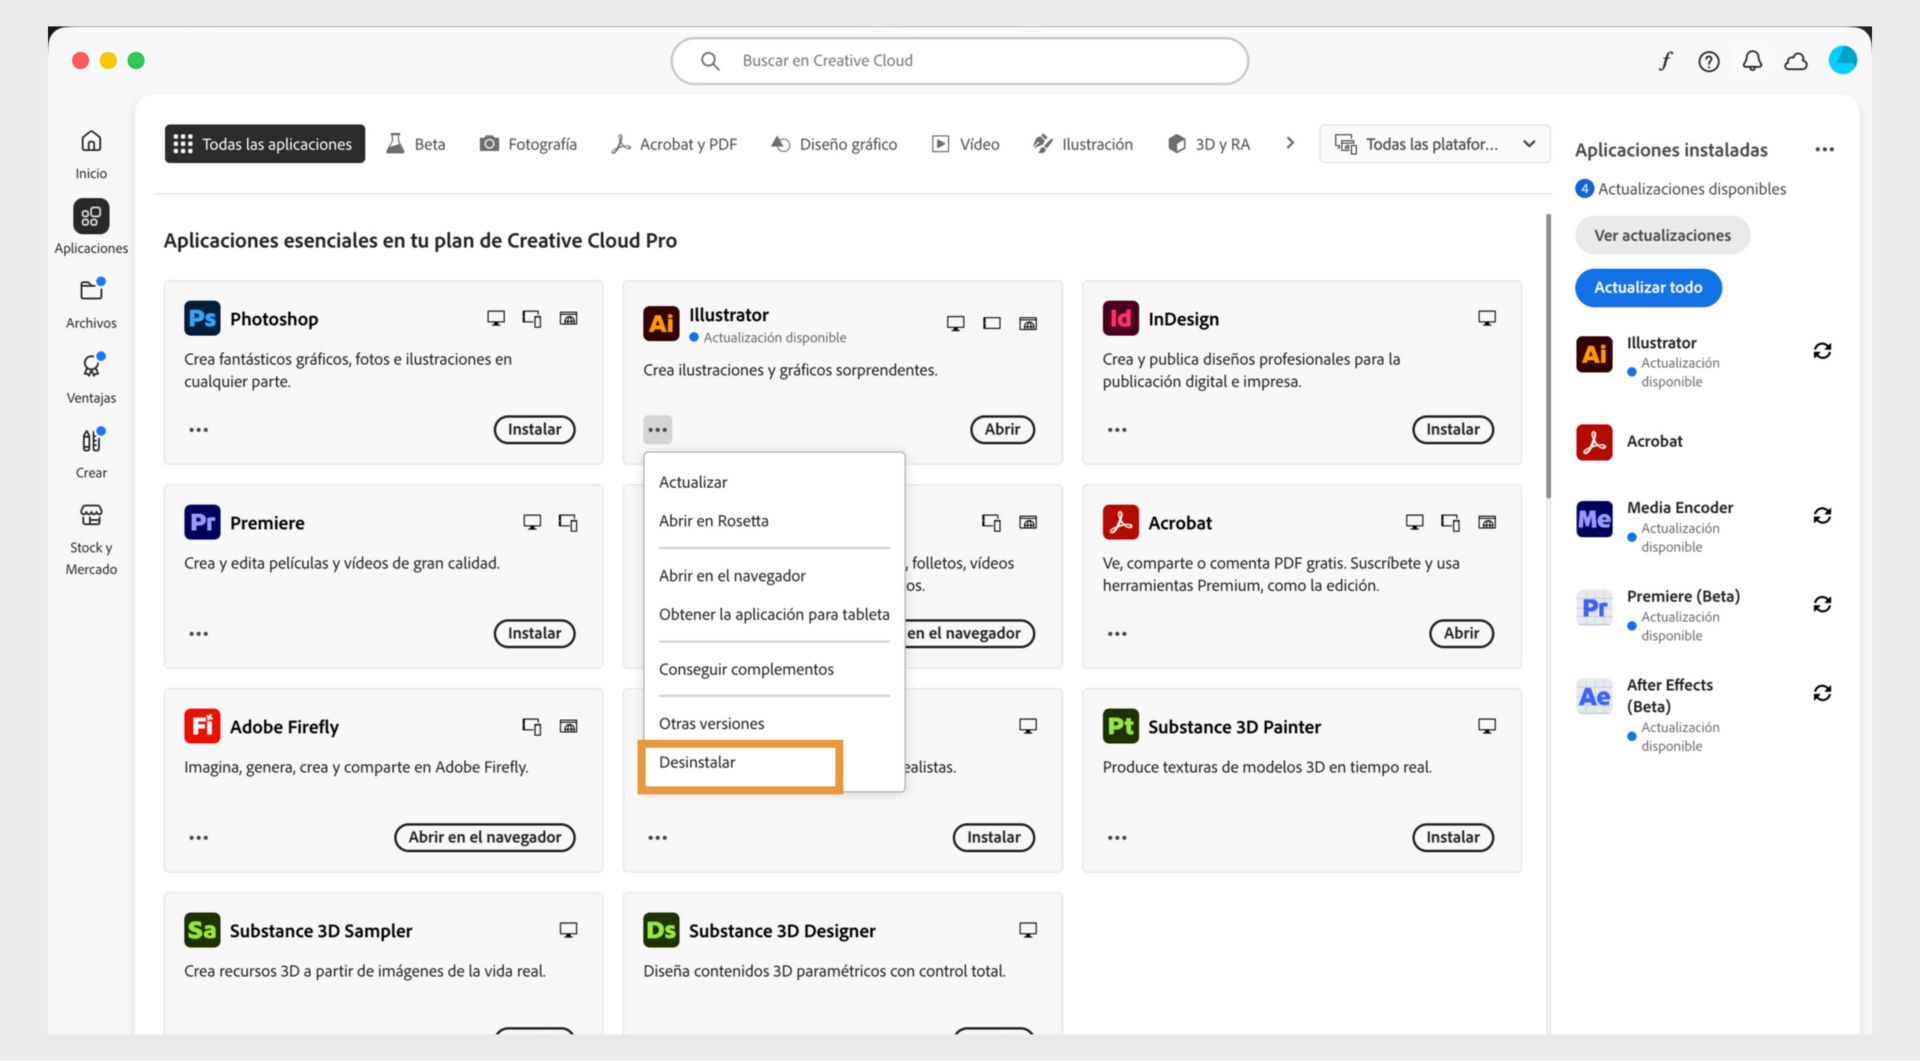The width and height of the screenshot is (1920, 1062).
Task: Open Adobe Firefly card three-dot menu
Action: pos(199,838)
